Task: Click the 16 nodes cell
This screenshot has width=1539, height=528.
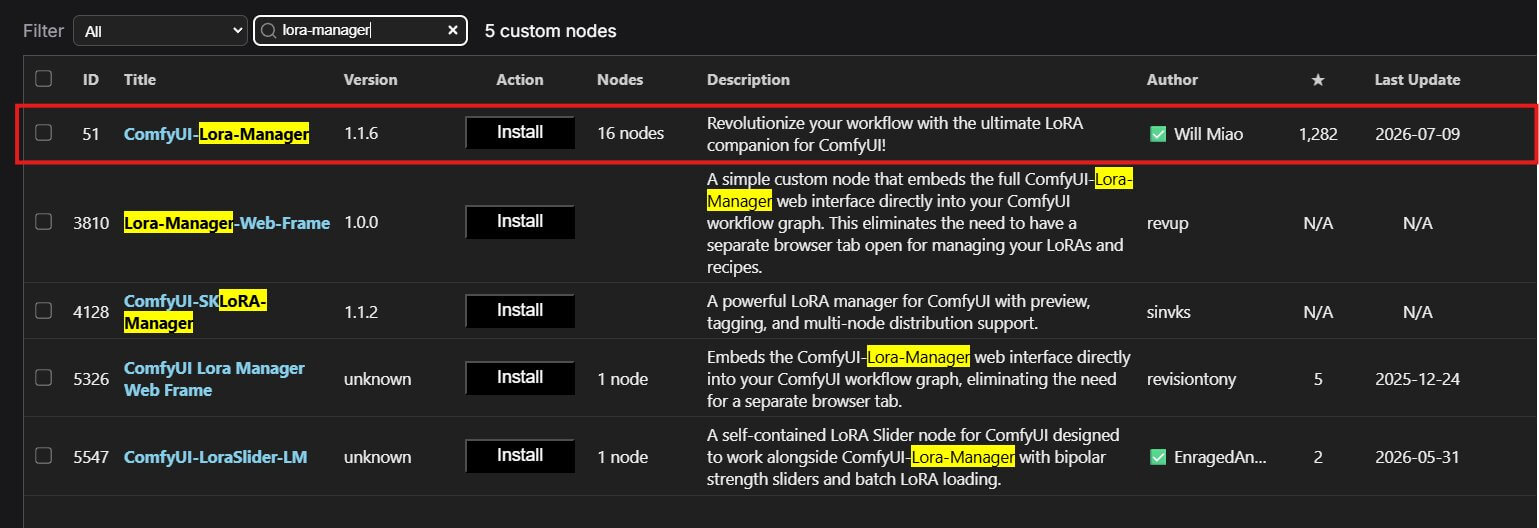Action: [x=630, y=133]
